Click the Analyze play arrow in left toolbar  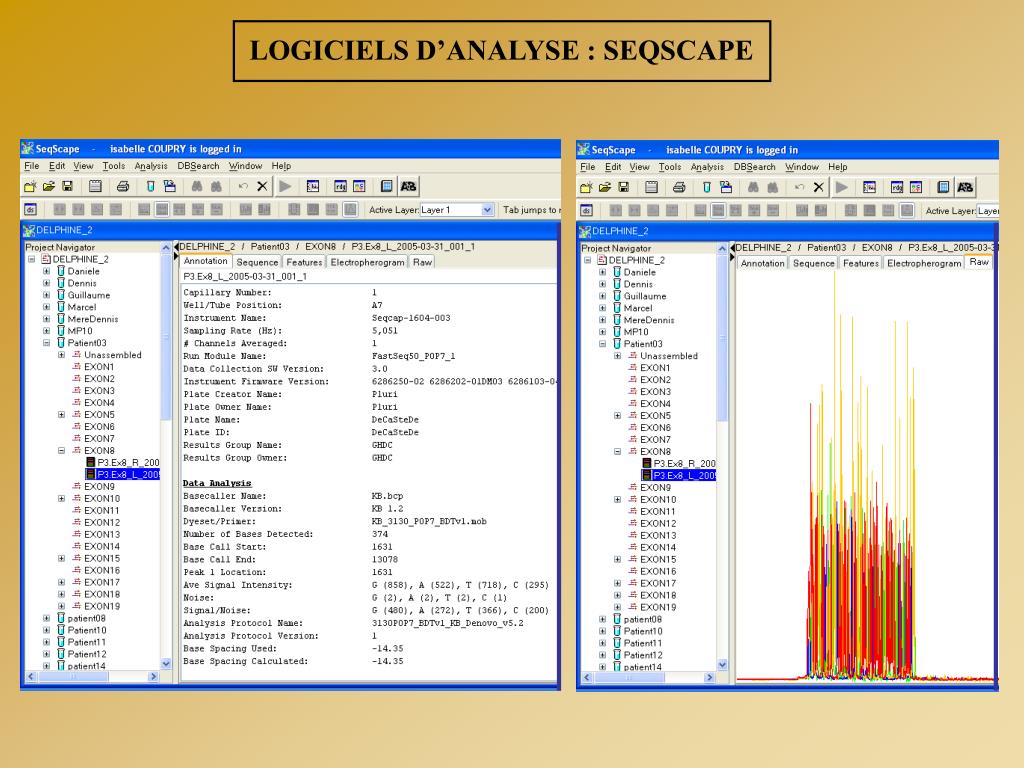[285, 187]
